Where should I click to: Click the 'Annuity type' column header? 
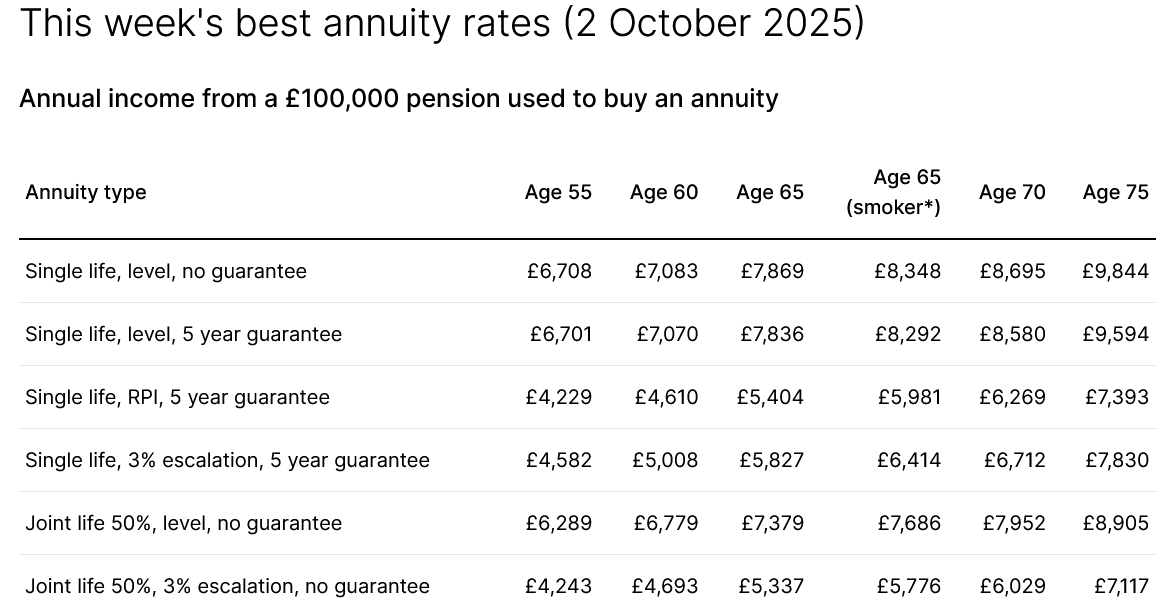pyautogui.click(x=86, y=192)
